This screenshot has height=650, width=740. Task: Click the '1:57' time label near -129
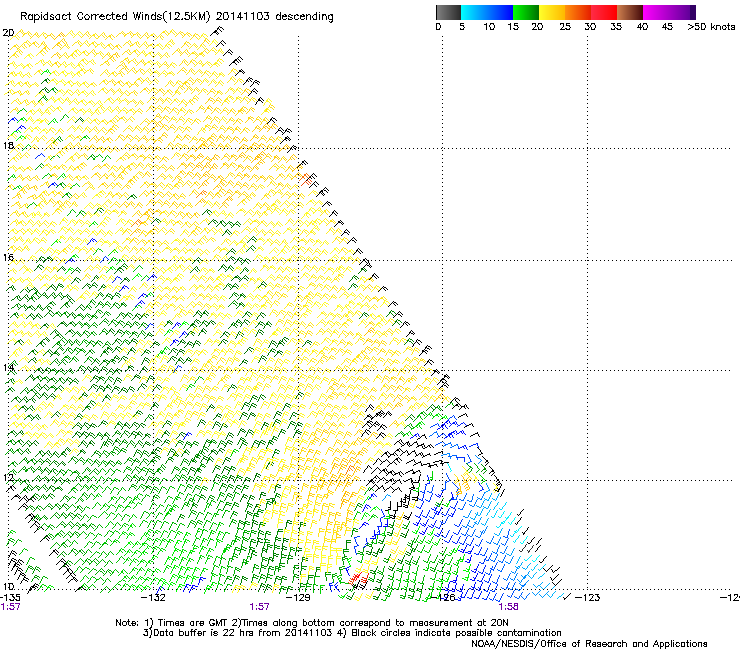pyautogui.click(x=260, y=607)
